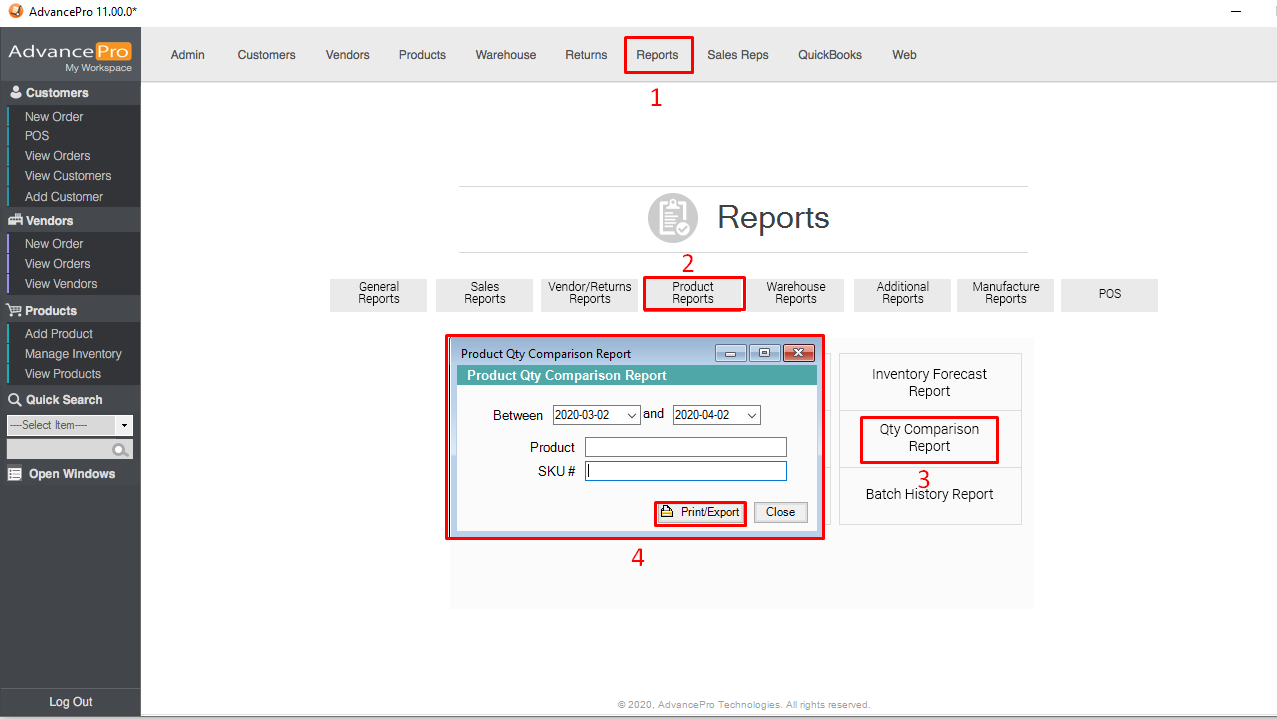Restore the Product Qty Comparison Report dialog
1277x719 pixels.
[x=764, y=353]
